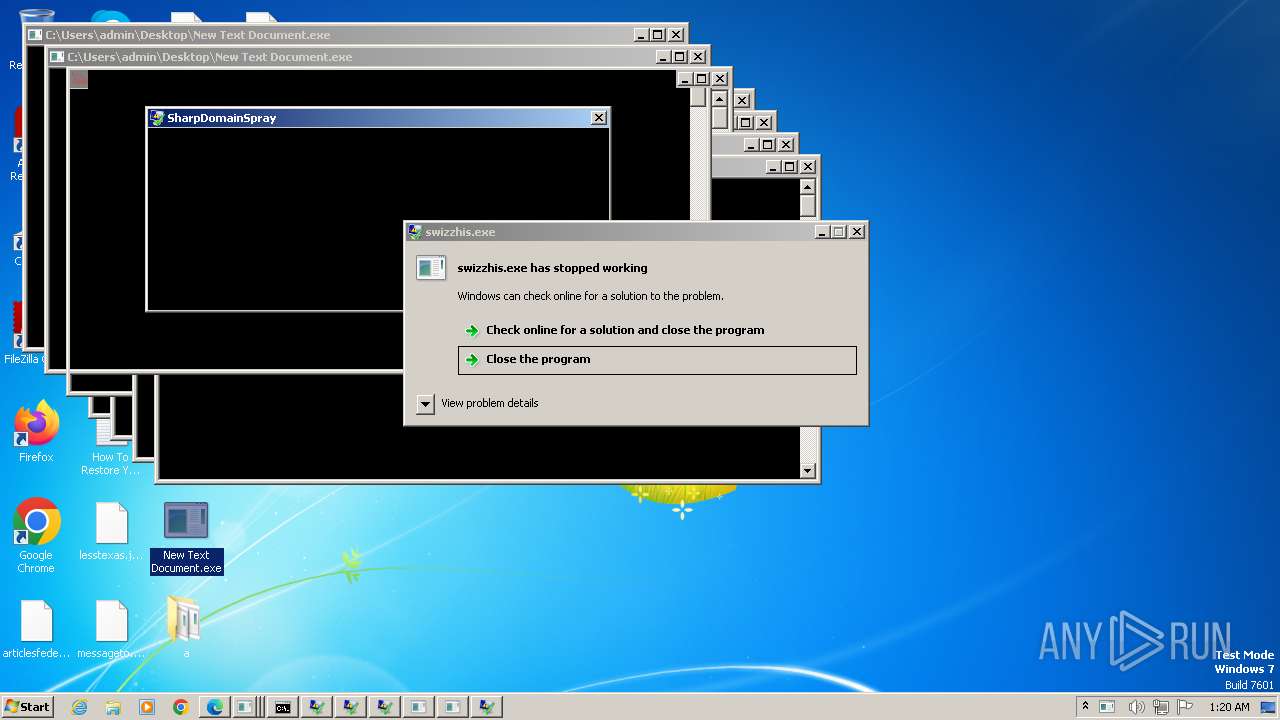Select the articlesfede file on the desktop
The width and height of the screenshot is (1280, 720).
[36, 629]
